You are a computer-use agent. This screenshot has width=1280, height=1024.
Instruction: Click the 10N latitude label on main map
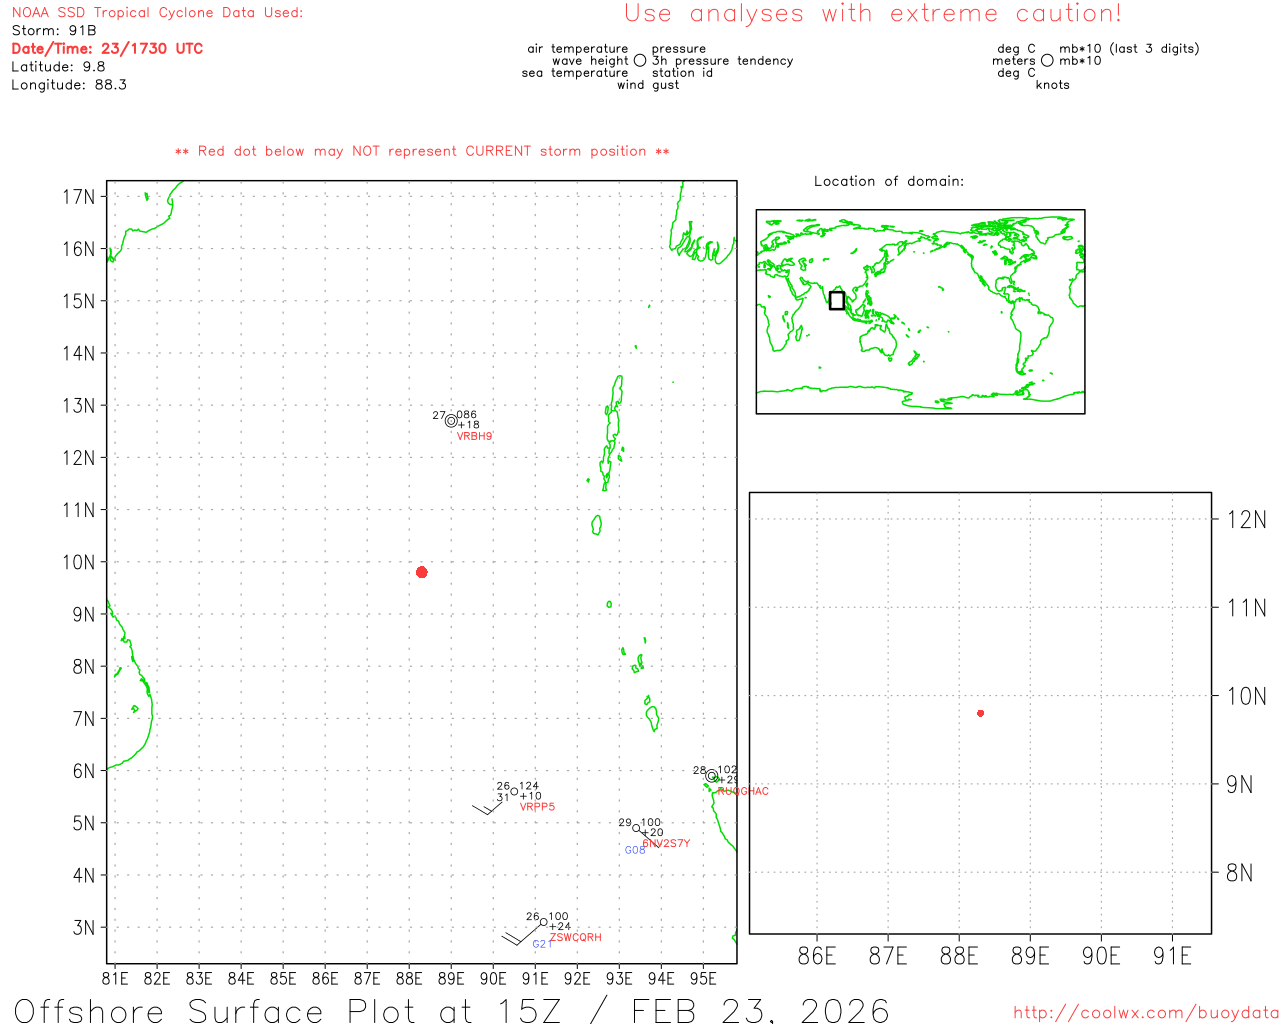[x=79, y=562]
